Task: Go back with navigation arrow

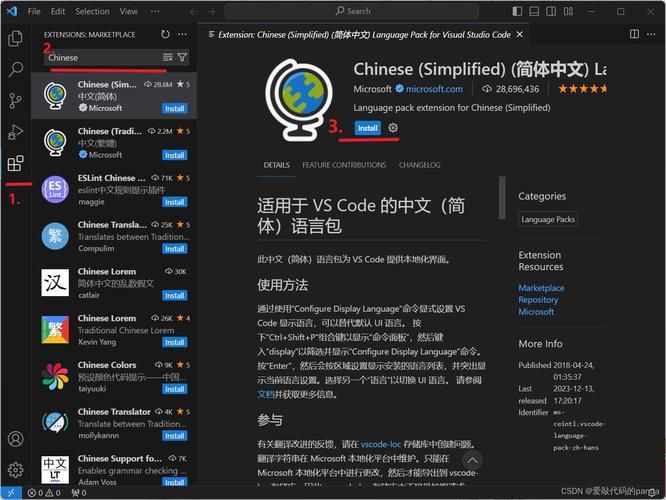Action: click(195, 11)
